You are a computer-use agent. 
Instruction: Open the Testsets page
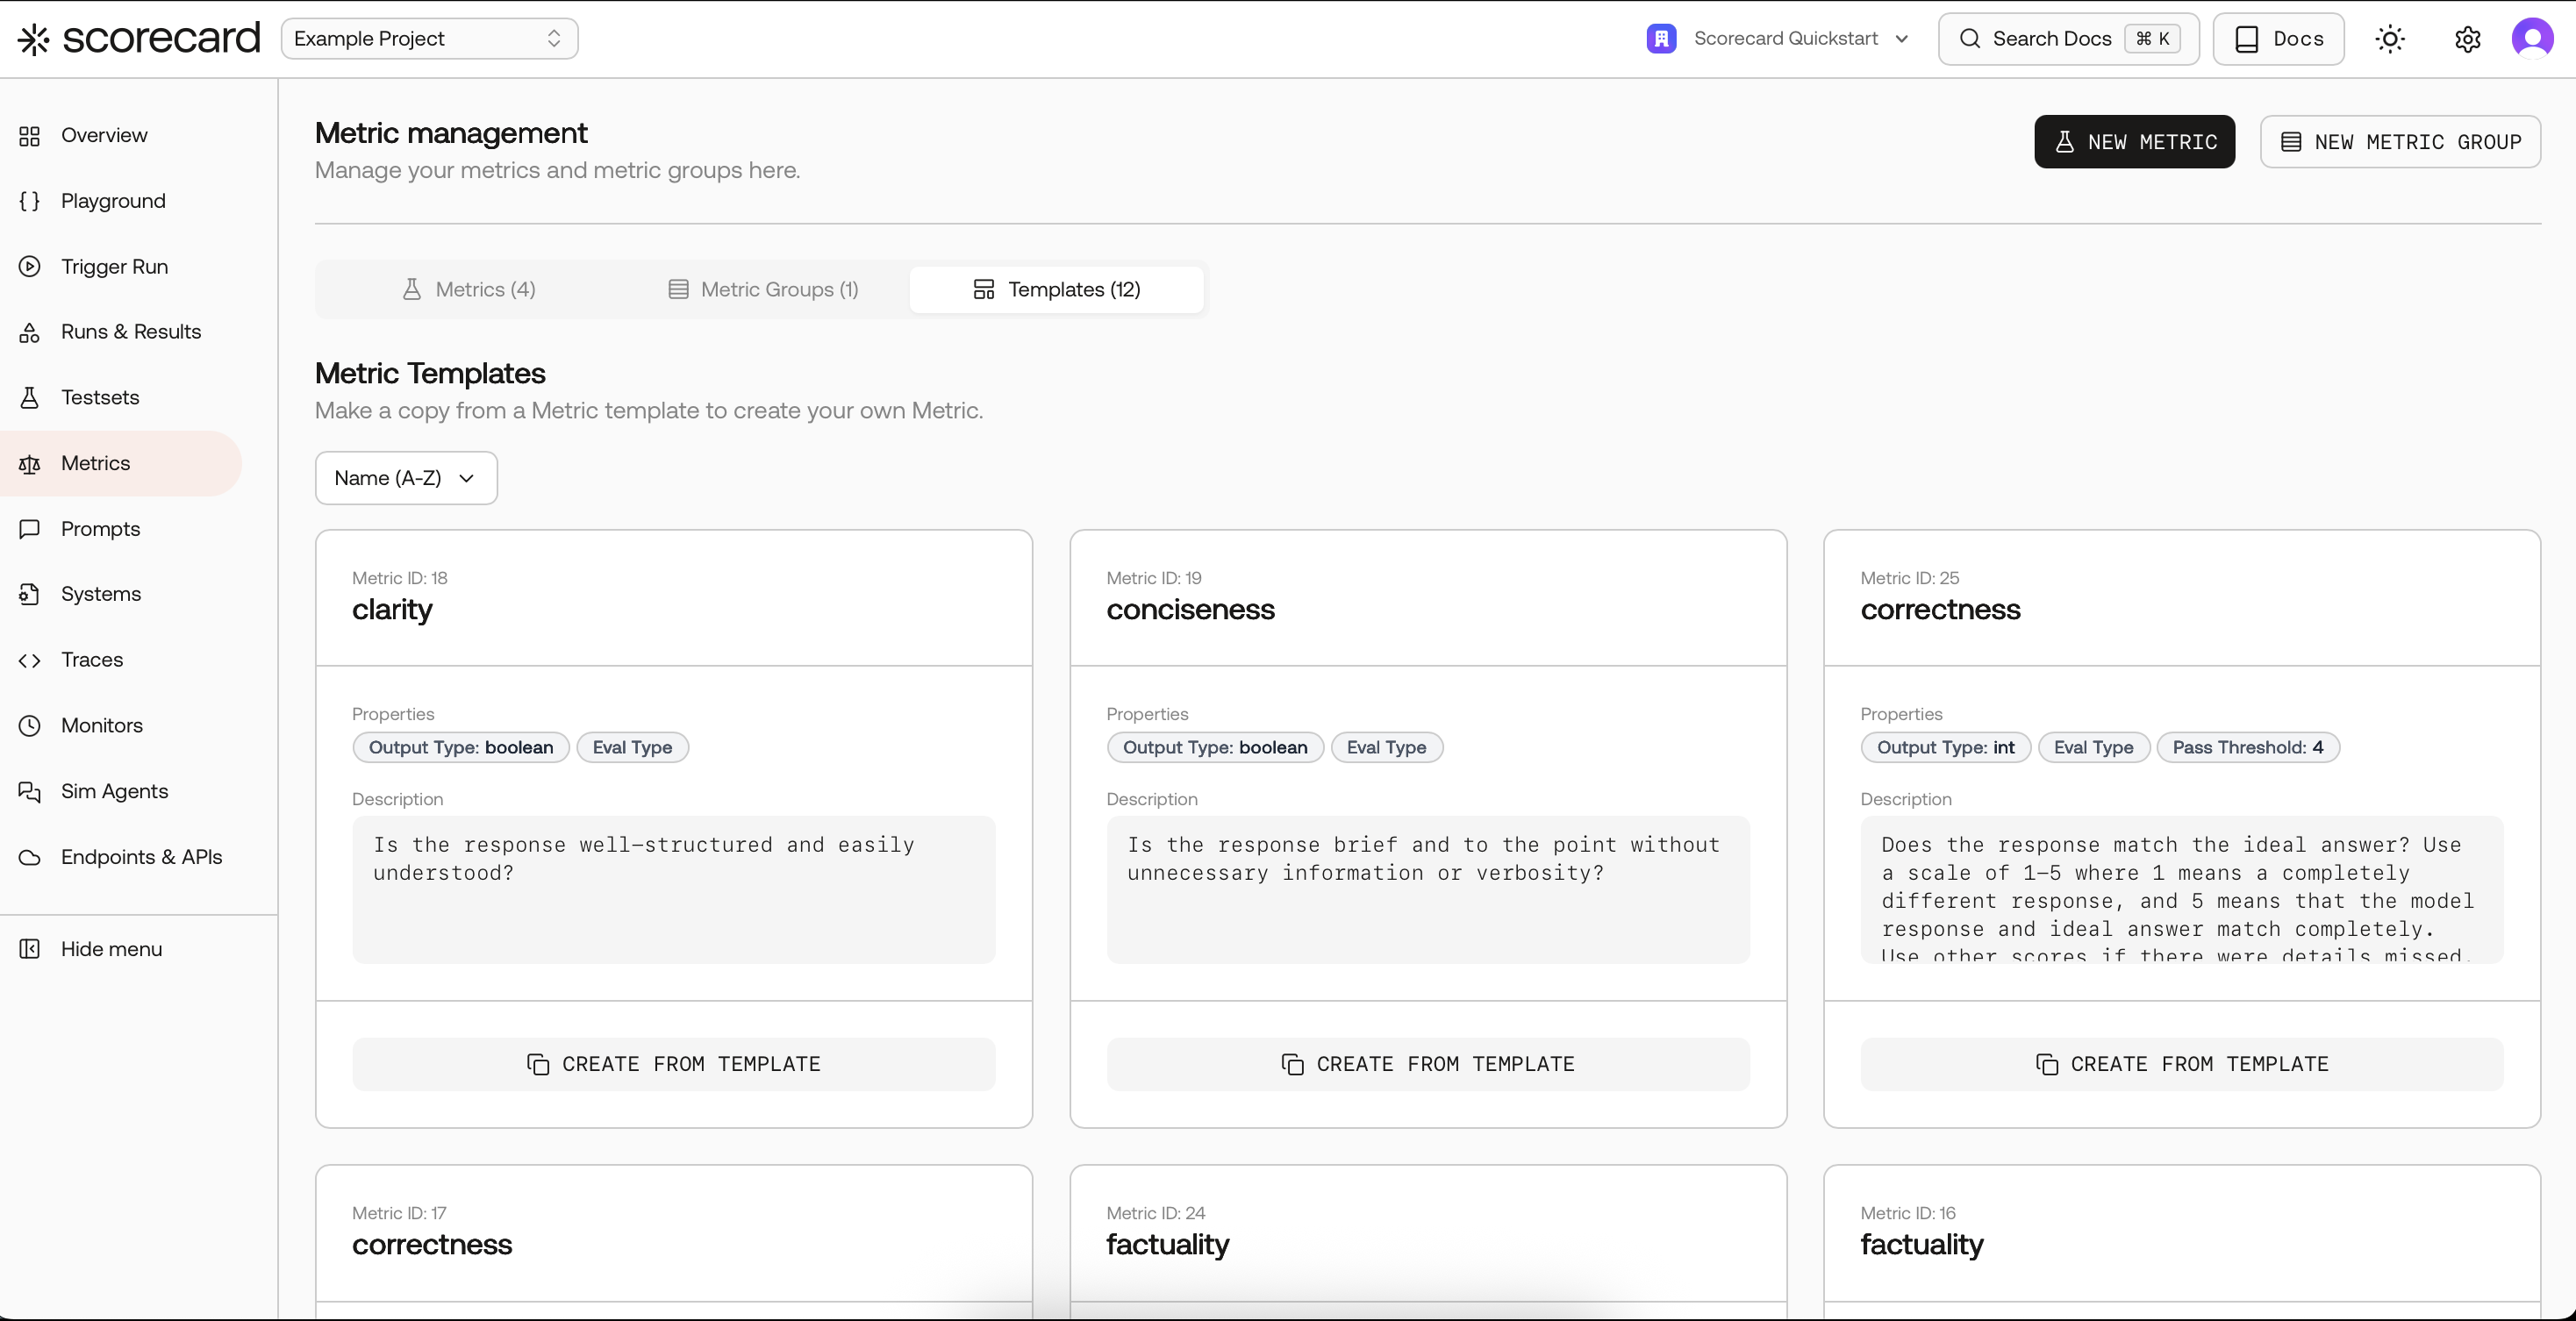(122, 398)
